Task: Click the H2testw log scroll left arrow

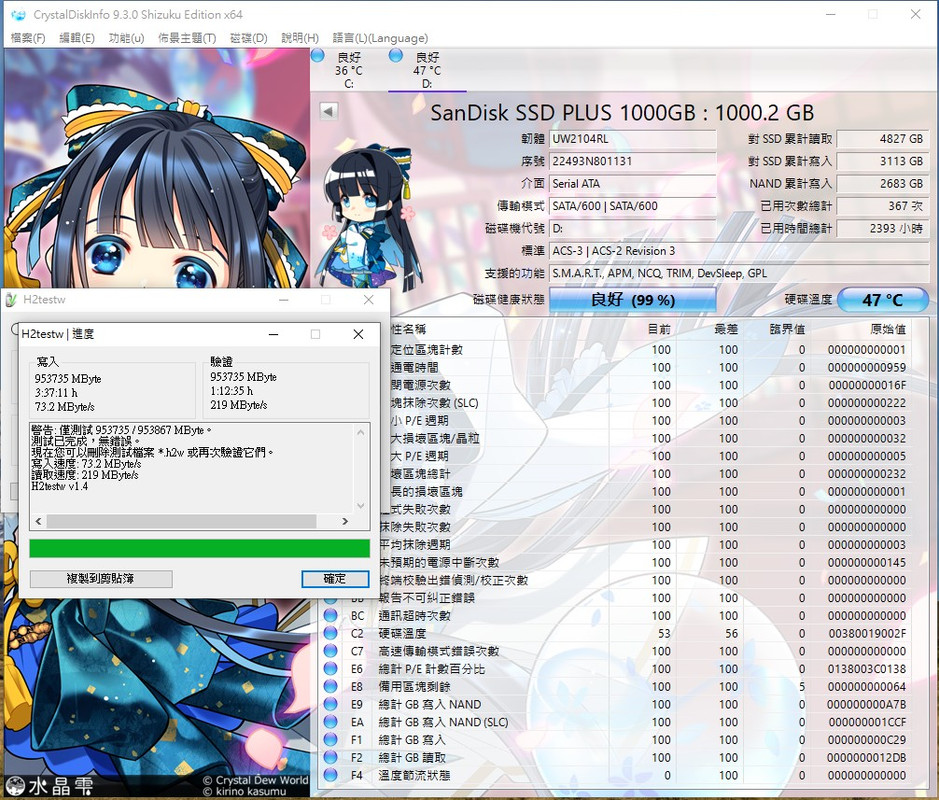Action: pyautogui.click(x=38, y=522)
